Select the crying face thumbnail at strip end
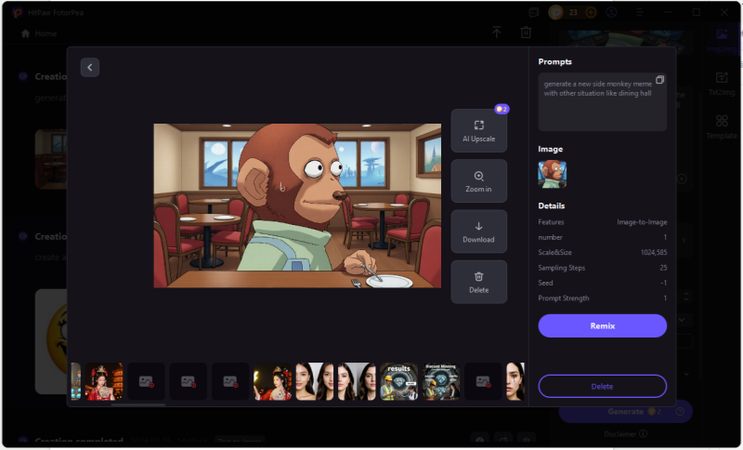 (x=516, y=382)
